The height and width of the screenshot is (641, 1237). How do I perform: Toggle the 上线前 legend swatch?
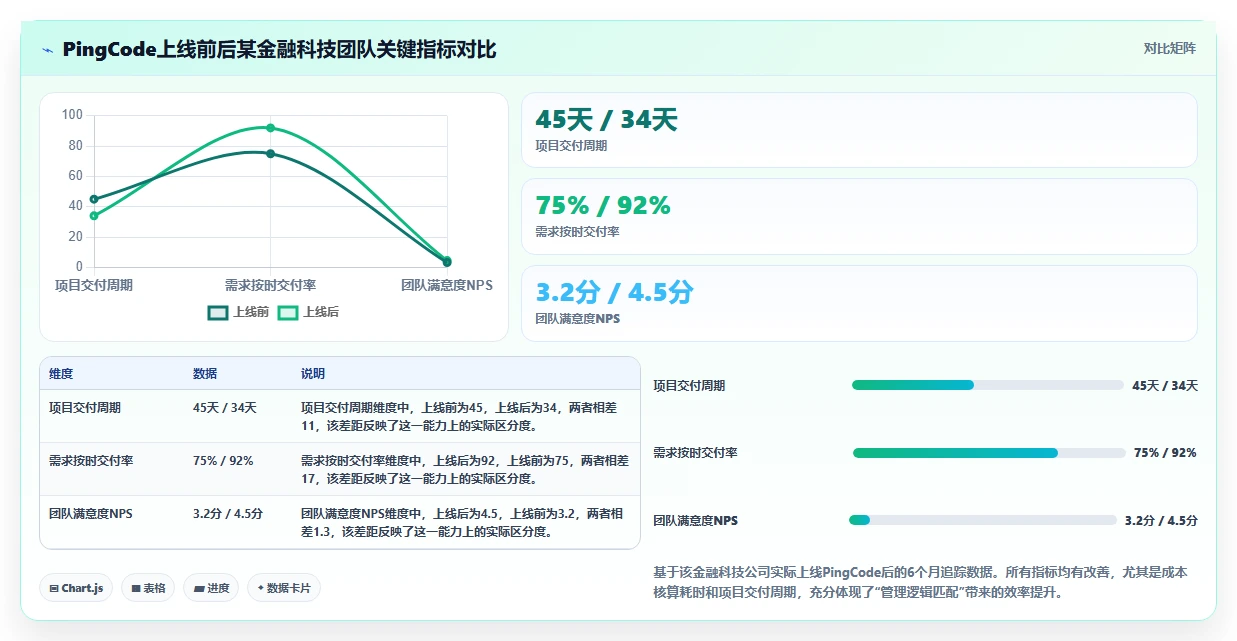pyautogui.click(x=218, y=312)
